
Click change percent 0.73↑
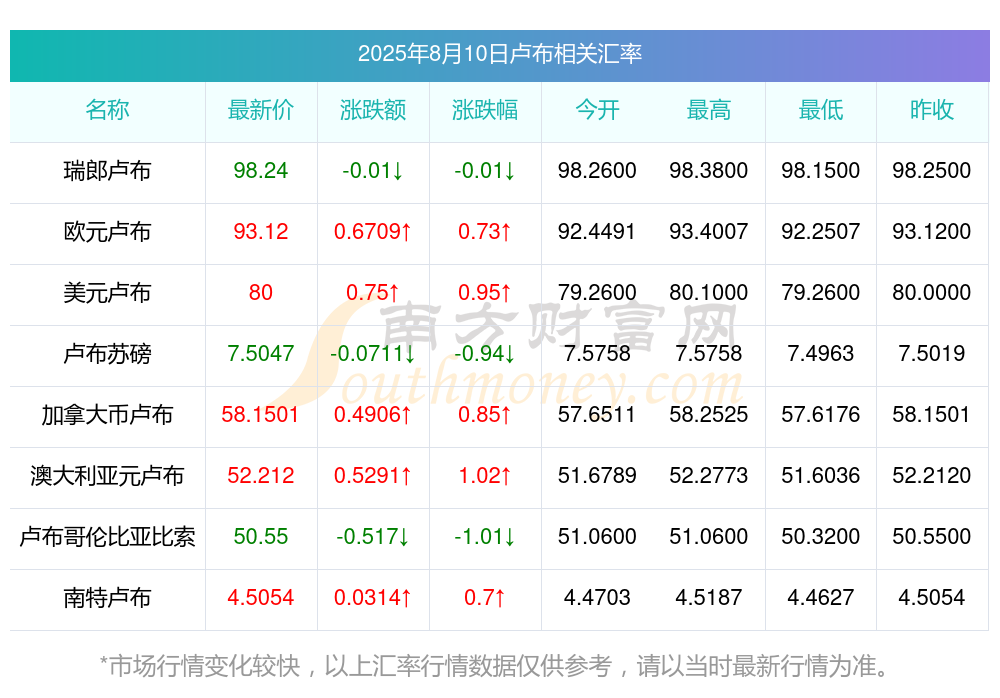tap(485, 231)
